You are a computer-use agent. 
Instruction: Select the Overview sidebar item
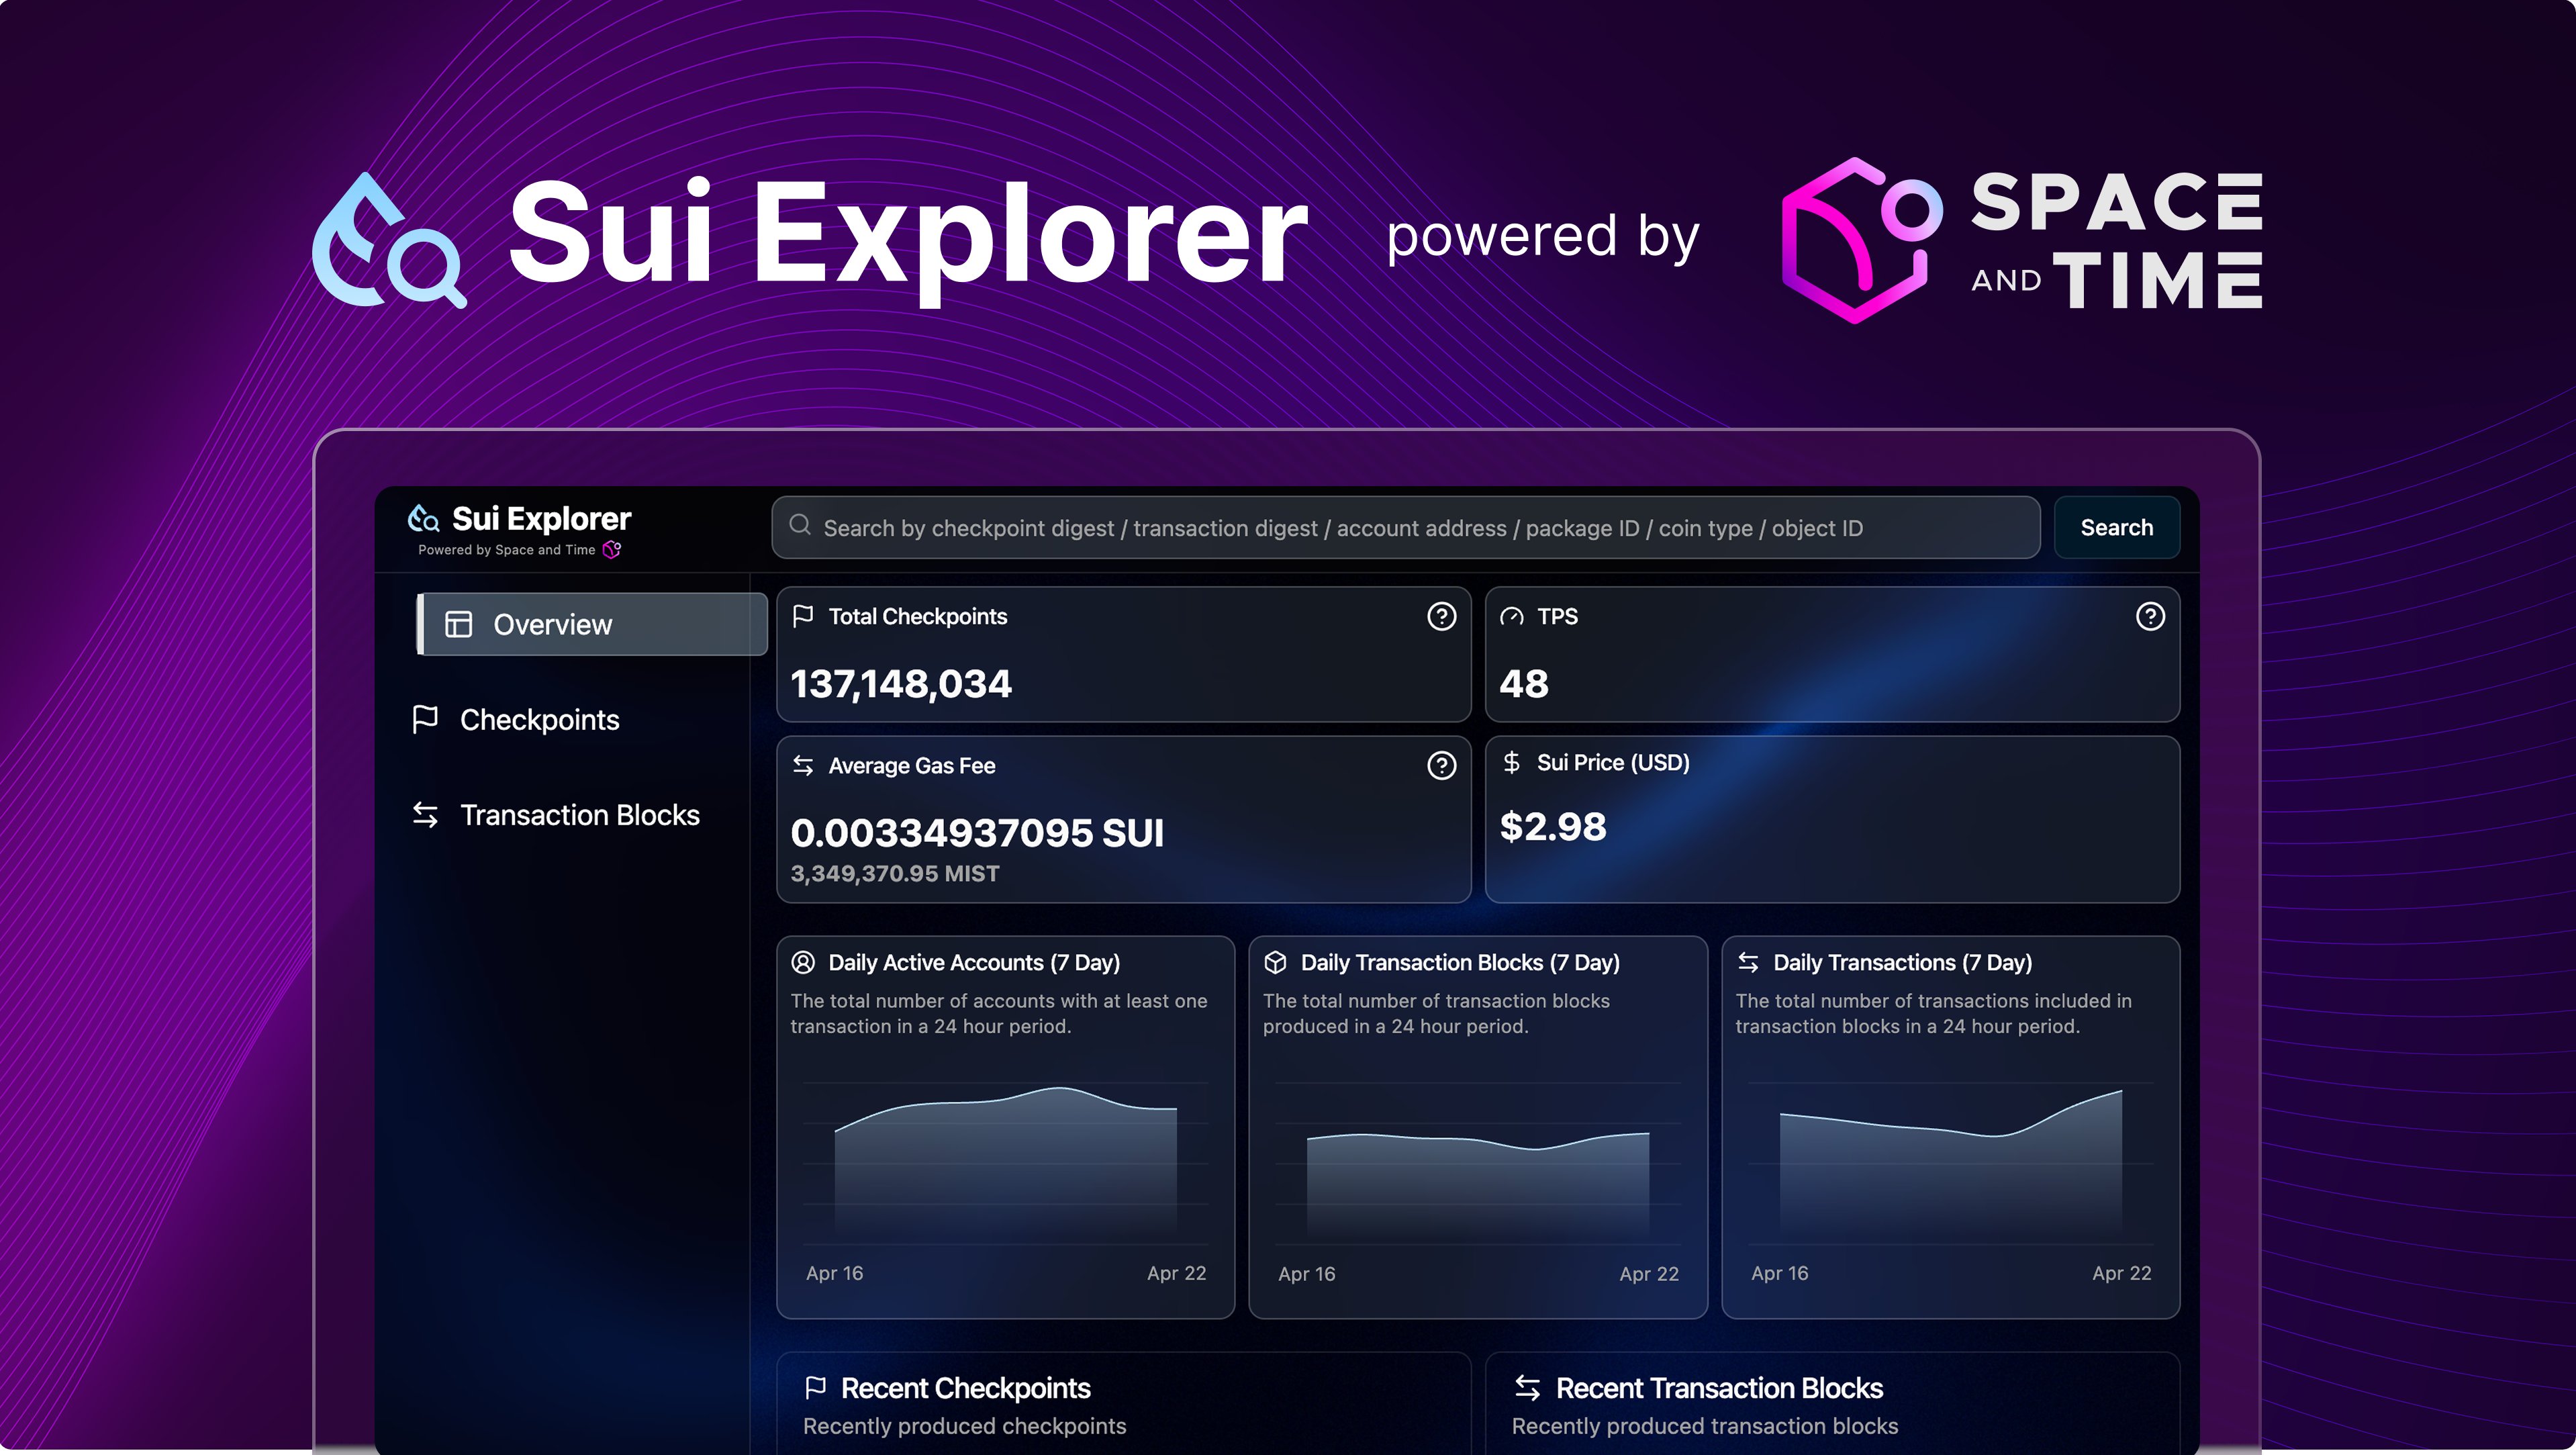[592, 624]
